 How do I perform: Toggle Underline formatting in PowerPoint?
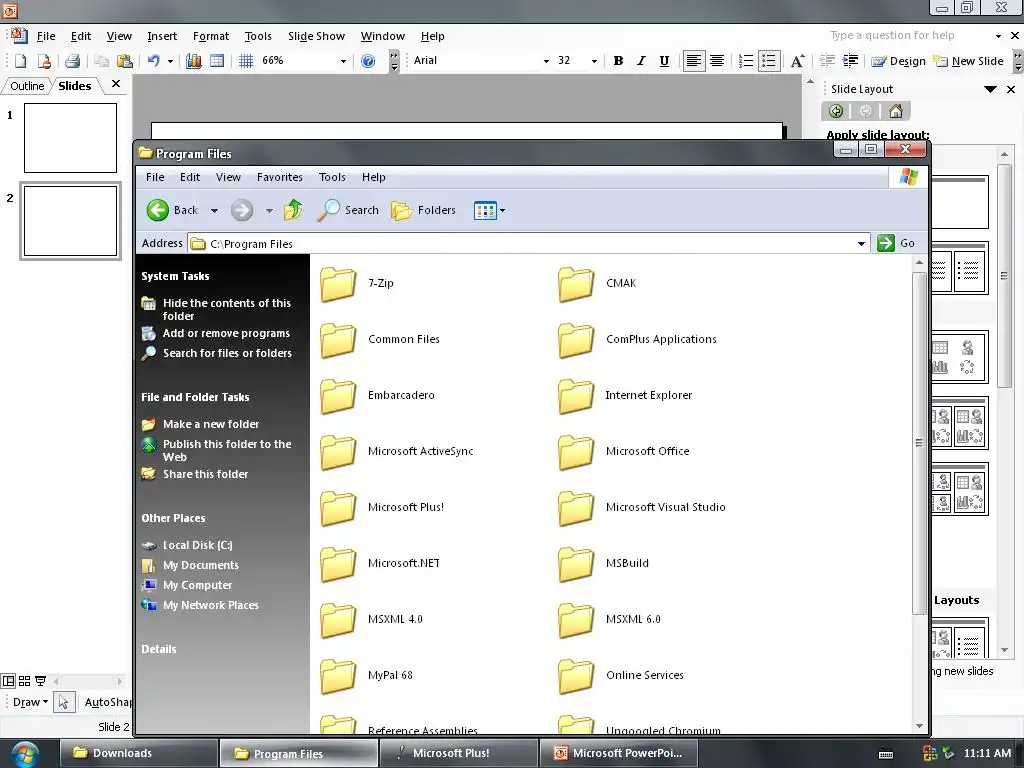tap(664, 61)
